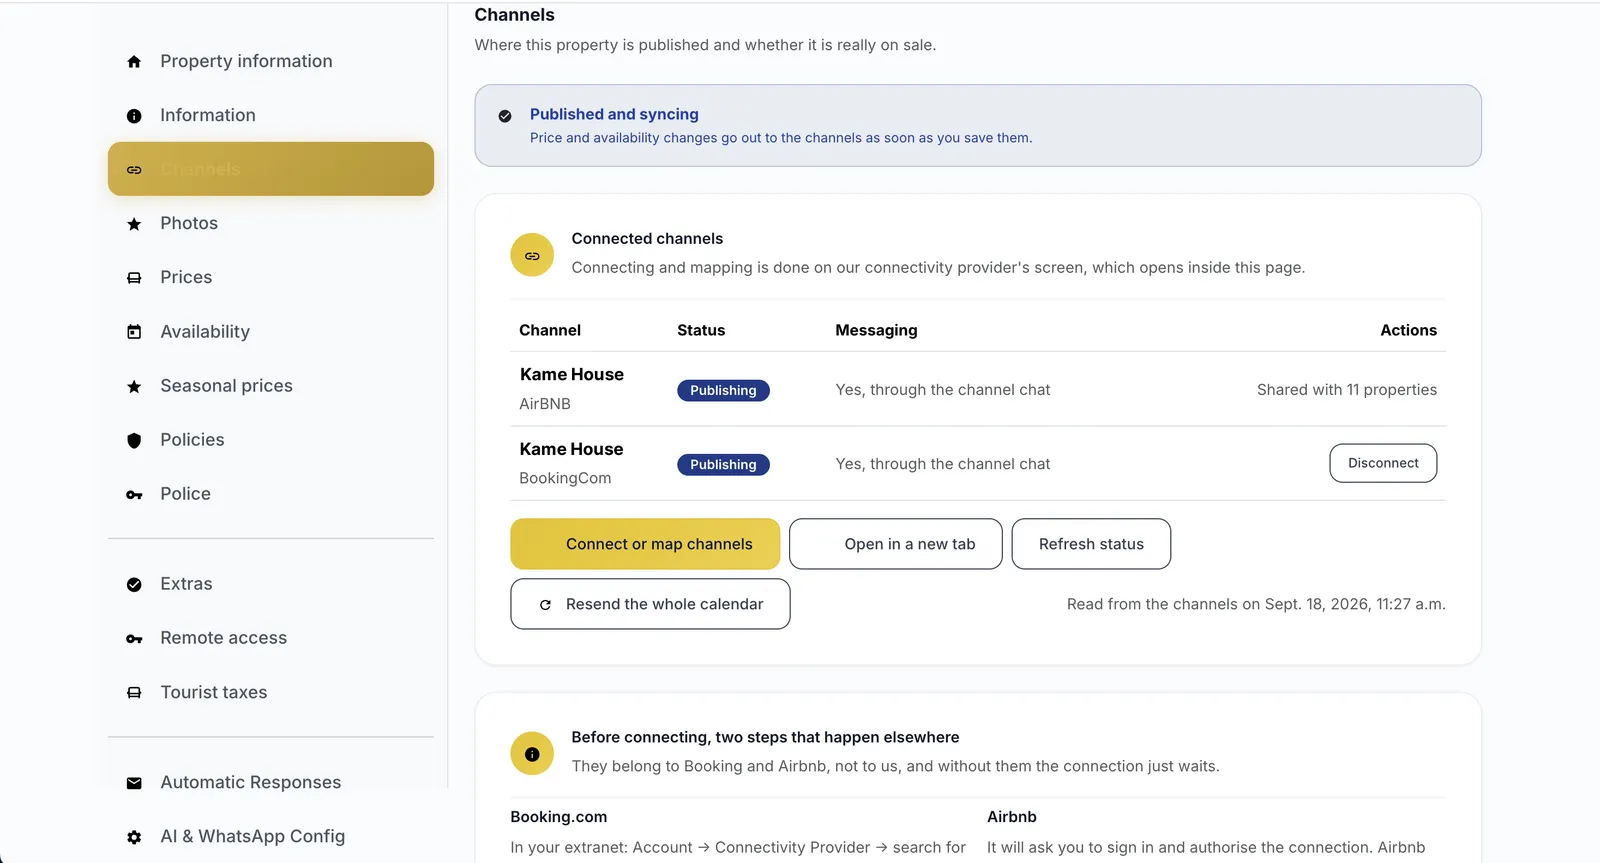Click the Status column header
This screenshot has height=863, width=1600.
point(701,330)
